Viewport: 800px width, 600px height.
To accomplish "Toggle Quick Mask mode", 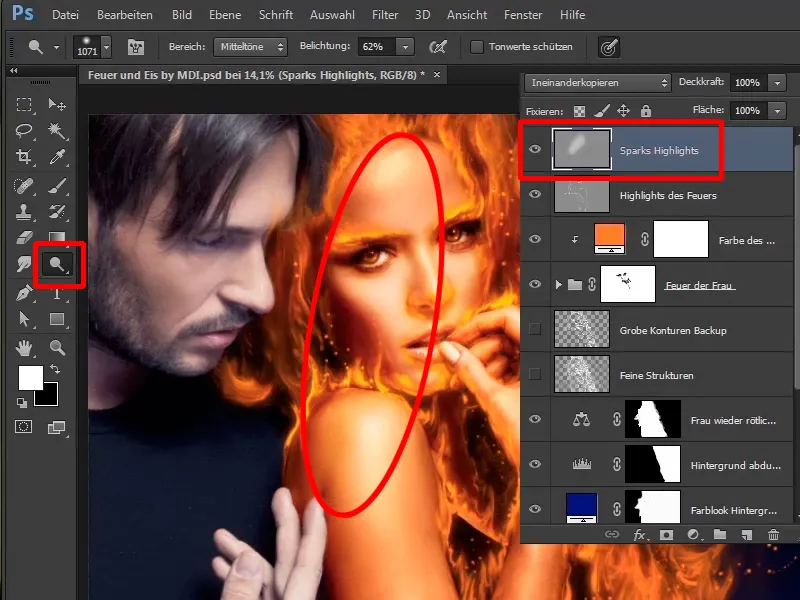I will (x=23, y=427).
